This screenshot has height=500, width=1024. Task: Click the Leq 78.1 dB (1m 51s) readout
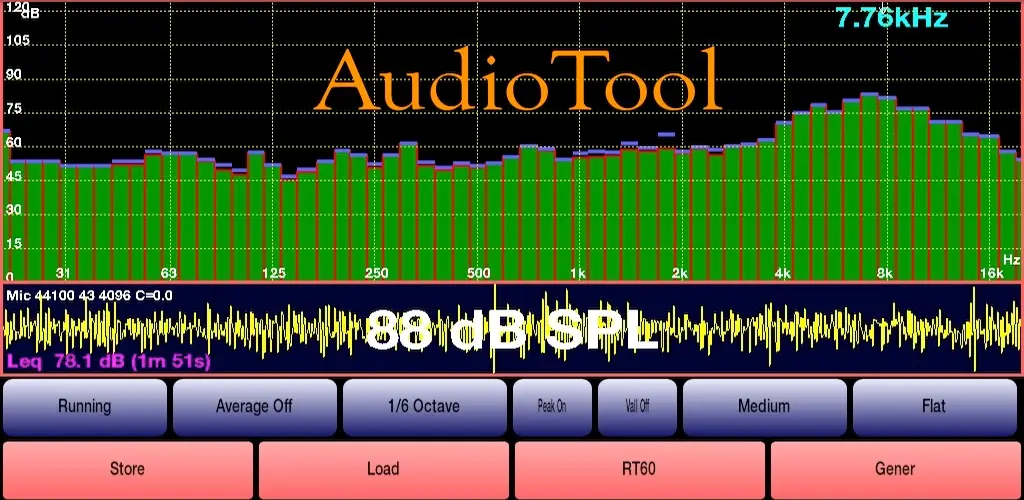coord(108,362)
